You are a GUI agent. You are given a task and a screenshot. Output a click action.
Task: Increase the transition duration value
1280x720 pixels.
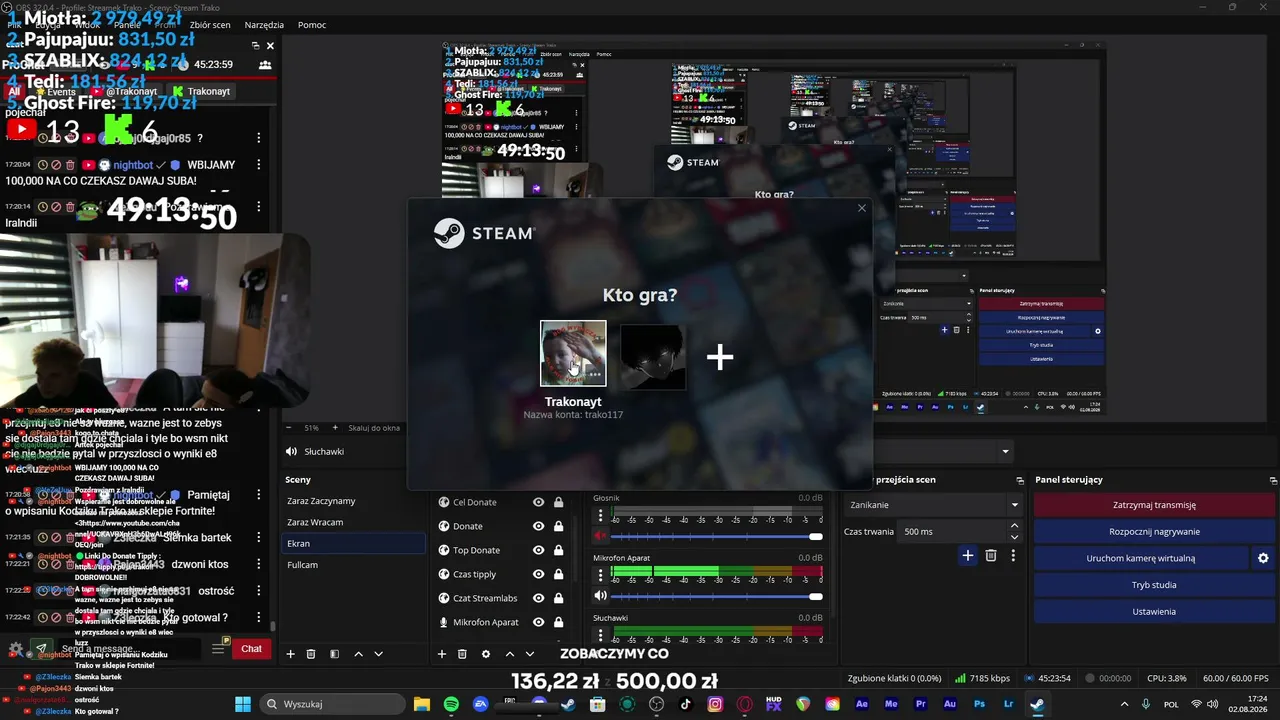tap(1015, 526)
